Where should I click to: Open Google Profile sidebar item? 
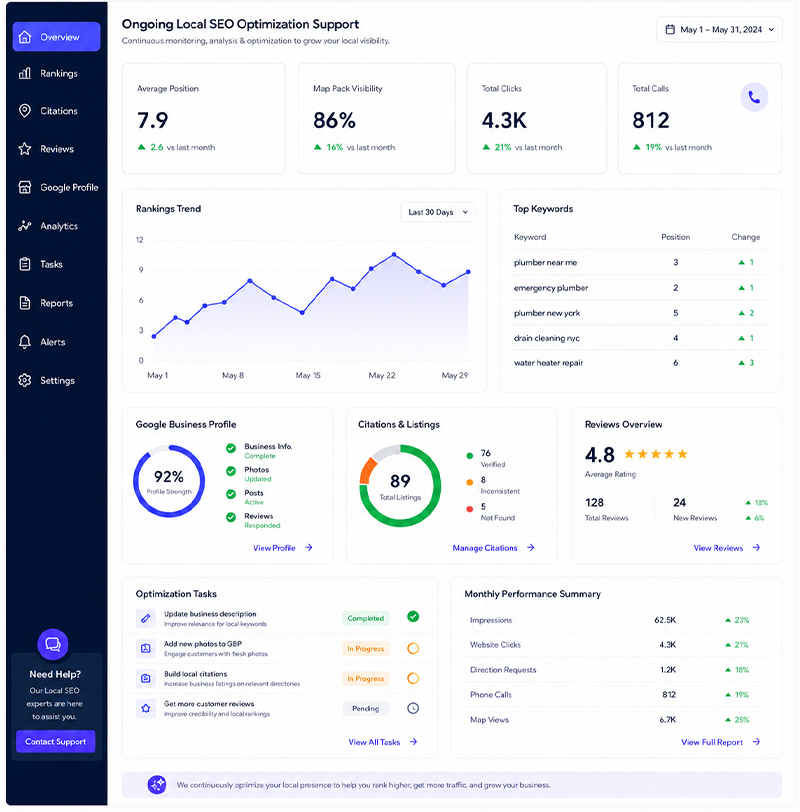click(58, 187)
